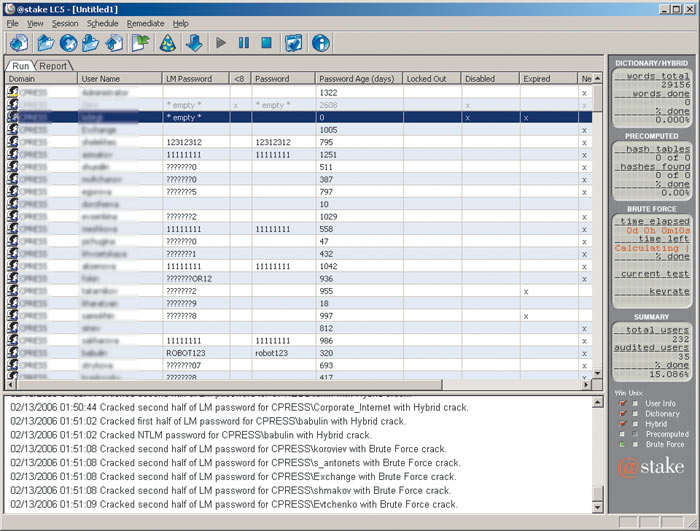Viewport: 700px width, 531px height.
Task: Click the accounts table scroll up arrow
Action: coord(597,79)
